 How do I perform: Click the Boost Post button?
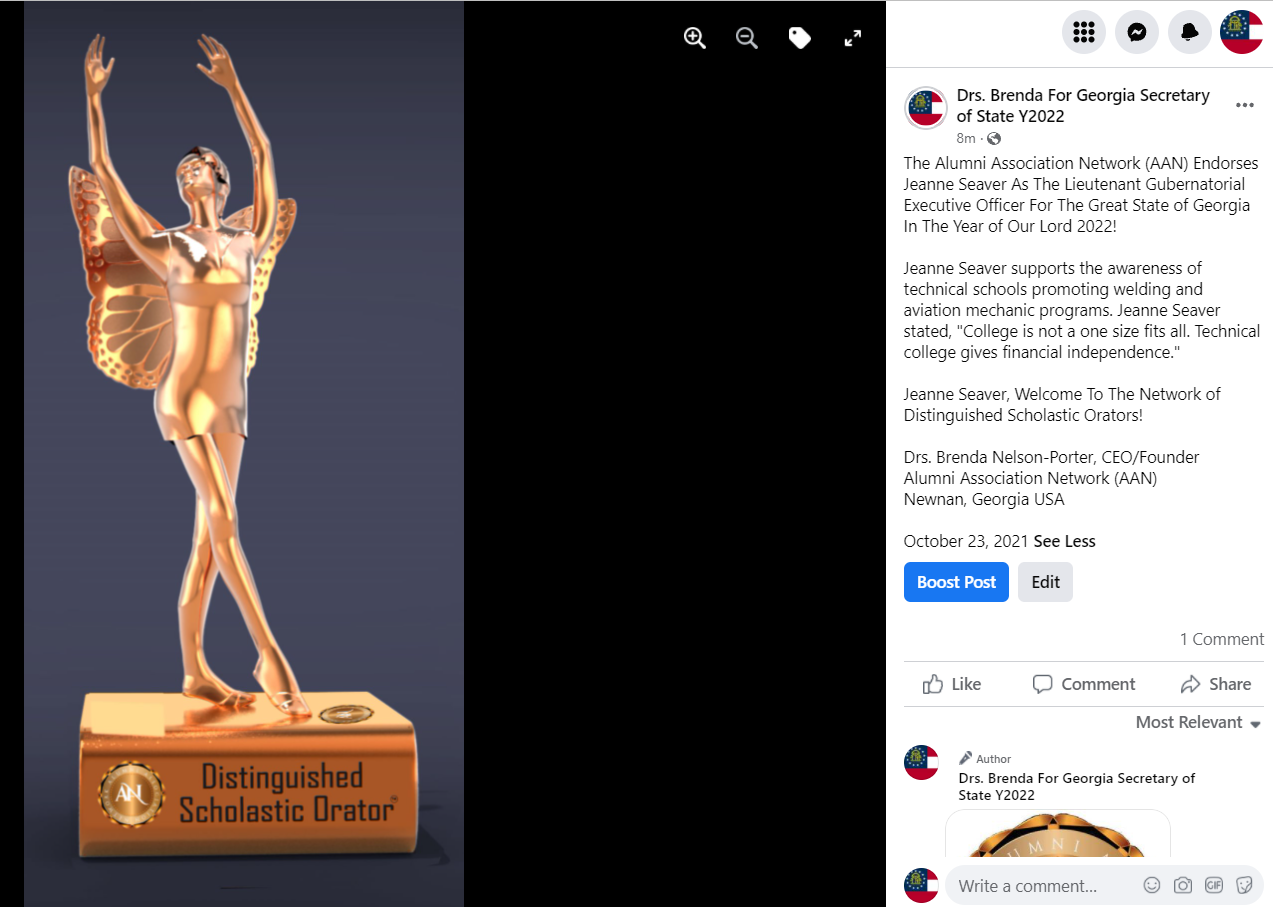(956, 582)
